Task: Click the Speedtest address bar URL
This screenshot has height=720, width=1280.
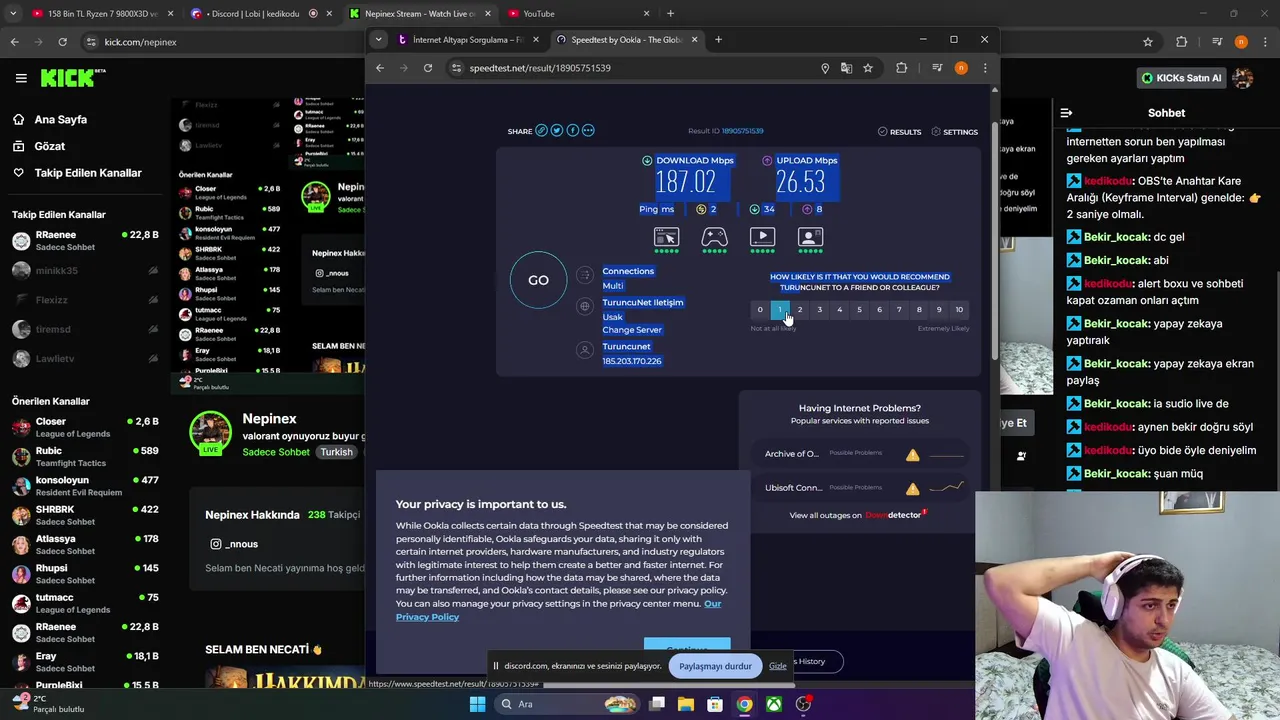Action: point(540,68)
